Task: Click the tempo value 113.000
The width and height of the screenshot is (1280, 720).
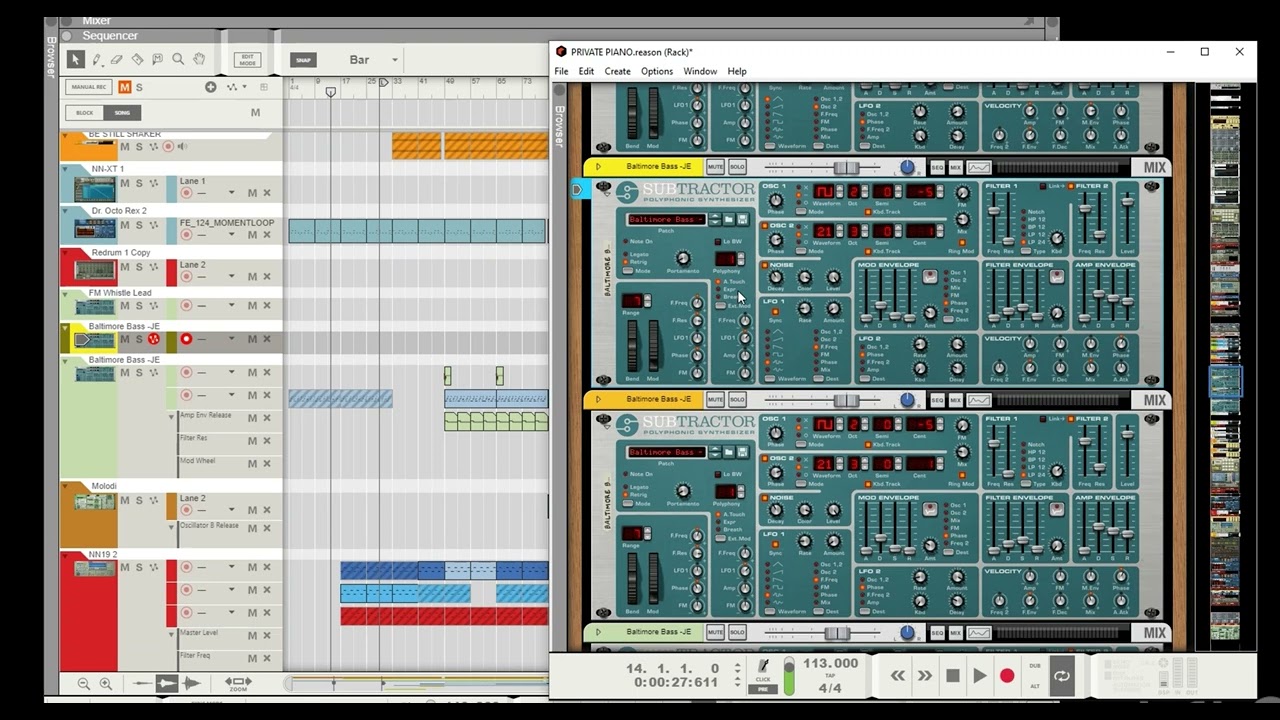Action: pos(830,663)
